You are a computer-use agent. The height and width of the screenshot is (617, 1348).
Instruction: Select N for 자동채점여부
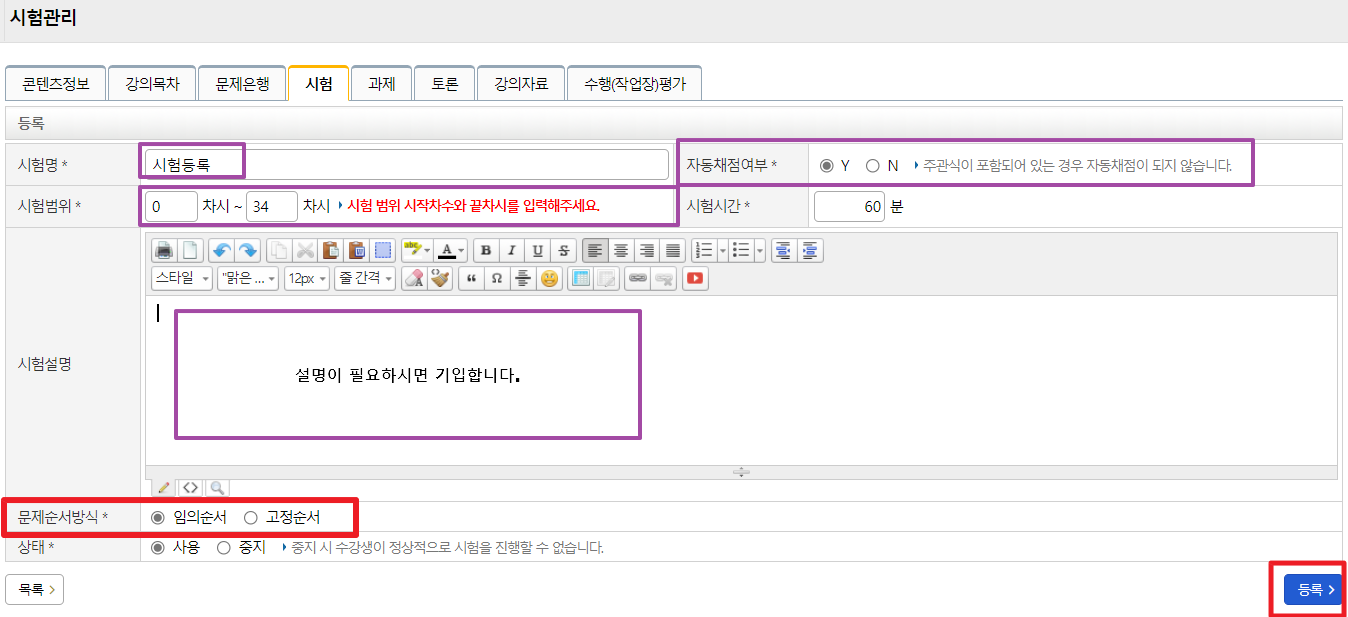[873, 165]
